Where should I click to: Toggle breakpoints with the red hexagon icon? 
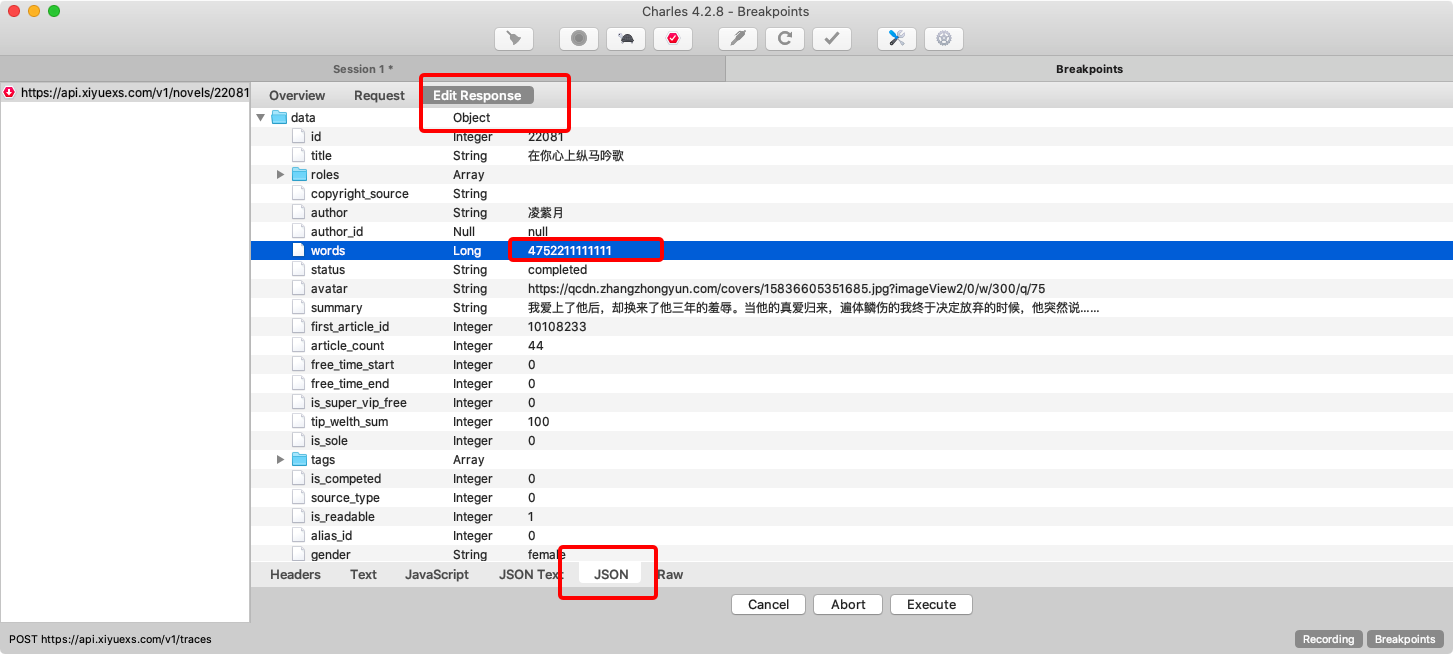coord(672,39)
